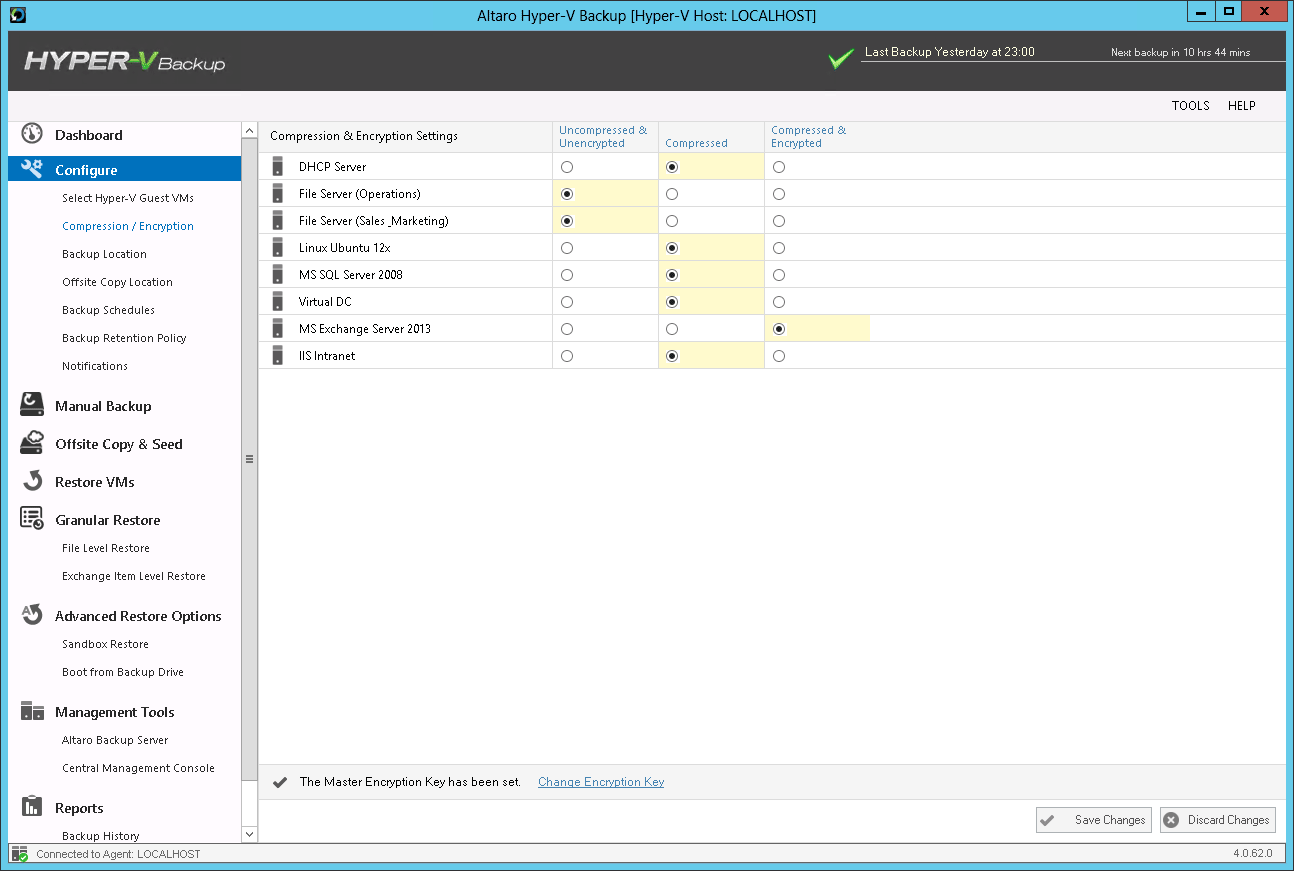Click the MS SQL Server 2008 VM icon
The image size is (1294, 871).
point(278,274)
